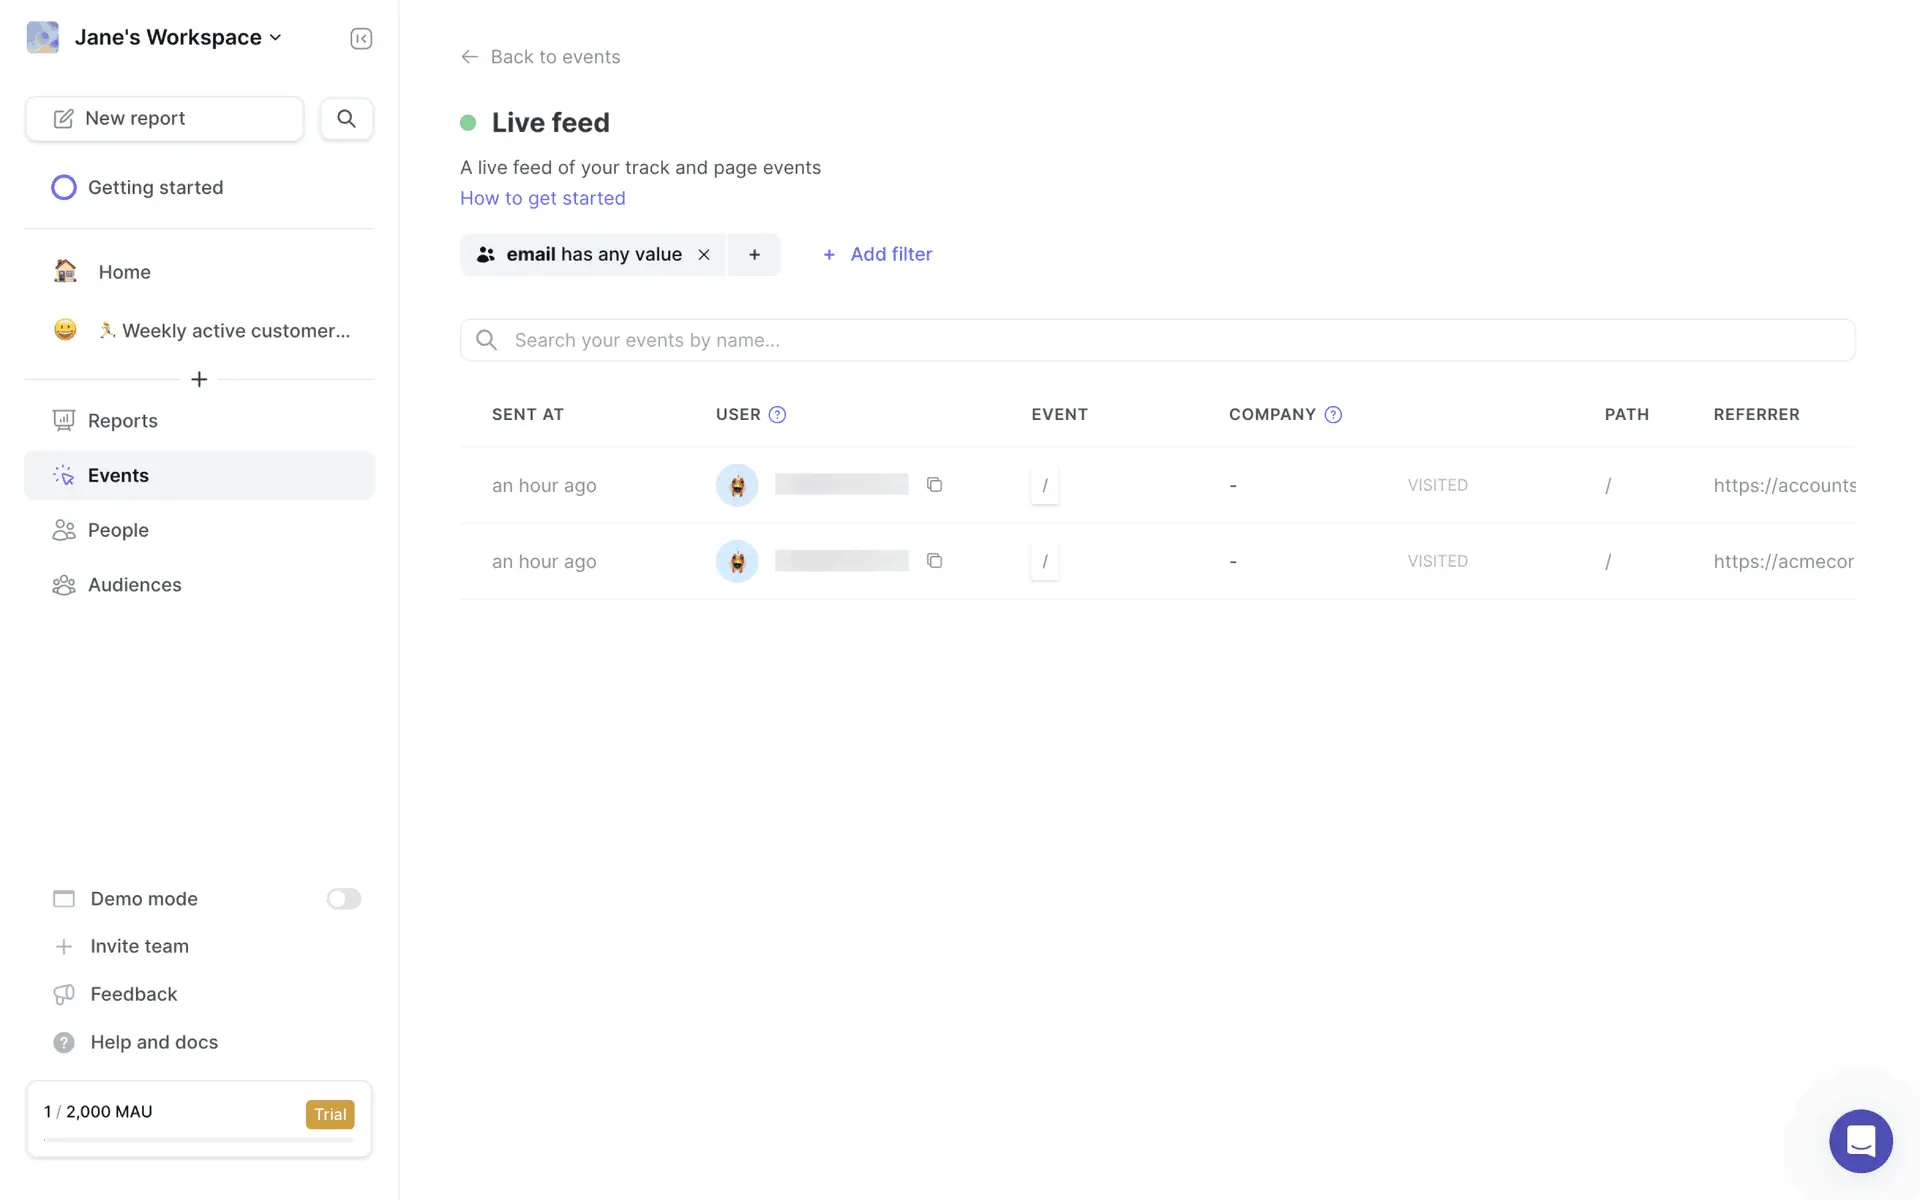
Task: Toggle Demo mode switch
Action: pos(343,899)
